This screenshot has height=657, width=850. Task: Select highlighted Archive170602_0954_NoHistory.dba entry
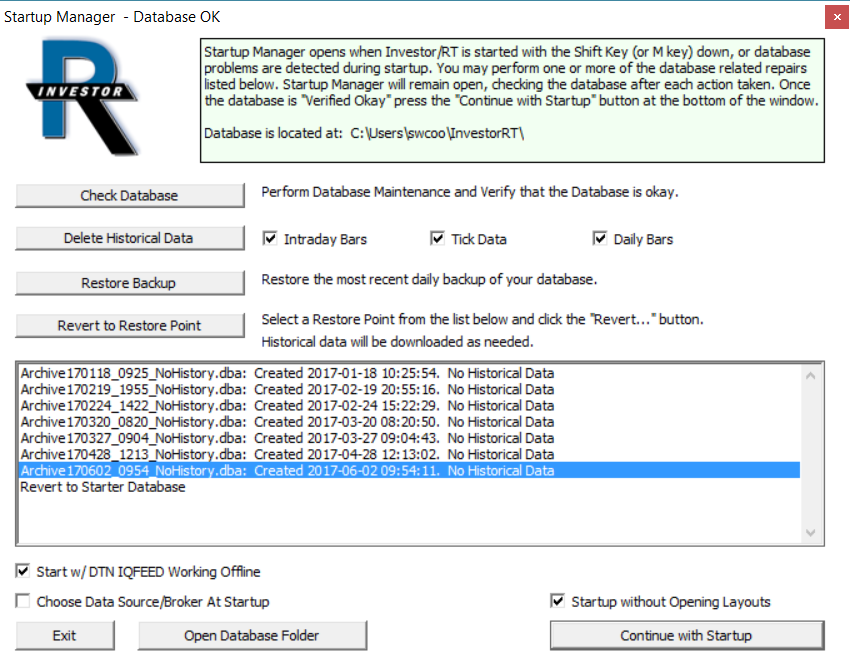(x=409, y=471)
